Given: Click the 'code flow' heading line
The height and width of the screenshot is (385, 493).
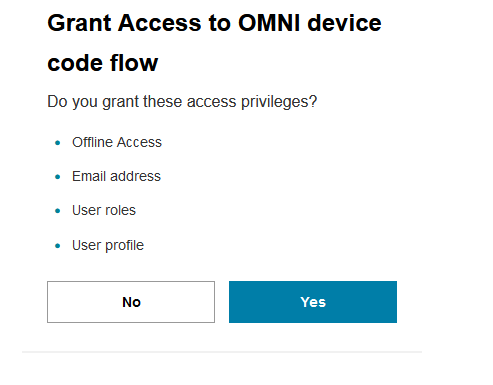Looking at the screenshot, I should point(103,63).
